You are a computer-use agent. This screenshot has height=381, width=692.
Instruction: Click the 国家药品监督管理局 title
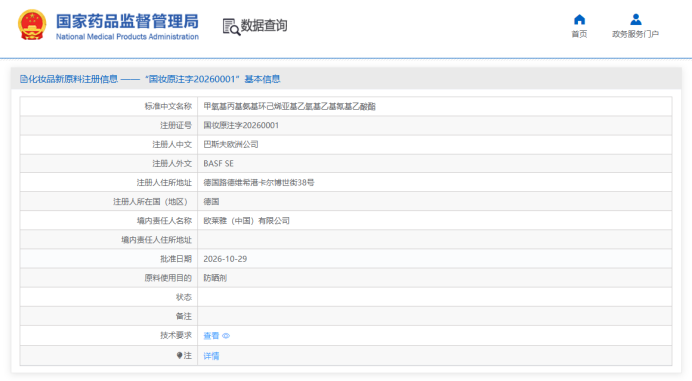pyautogui.click(x=127, y=21)
